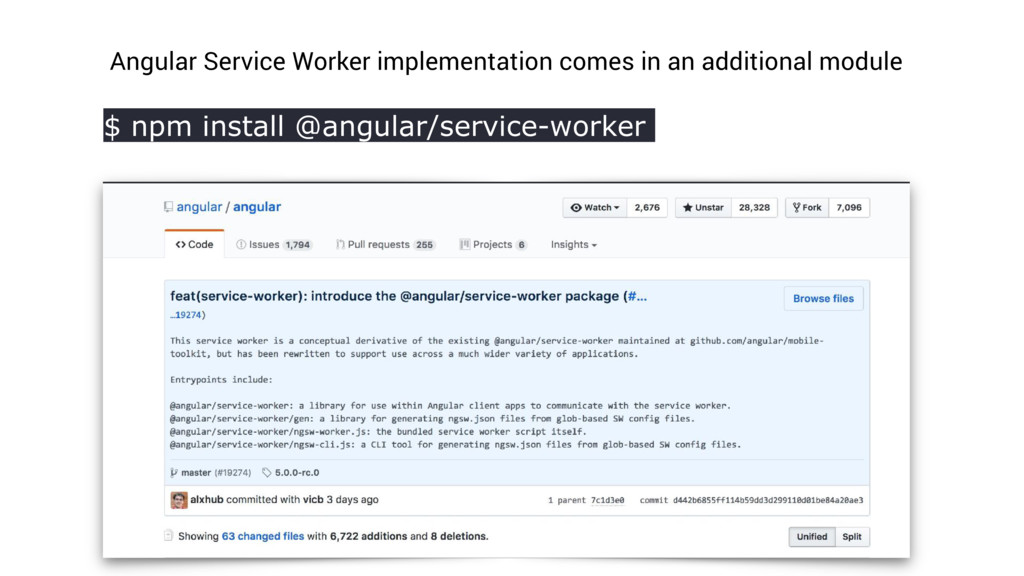This screenshot has height=576, width=1024.
Task: Click the tag icon before 5.0.0-rc.0
Action: click(266, 472)
